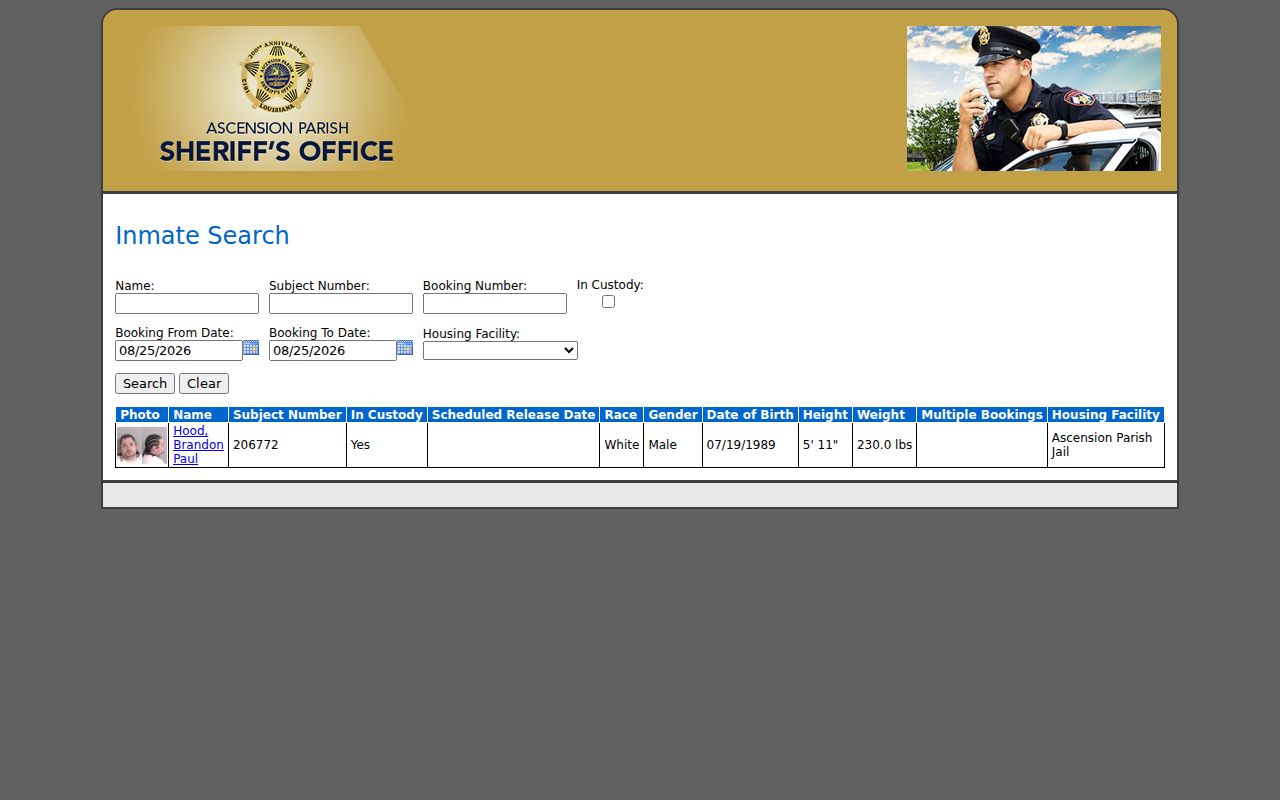Focus the Subject Number input field

341,304
